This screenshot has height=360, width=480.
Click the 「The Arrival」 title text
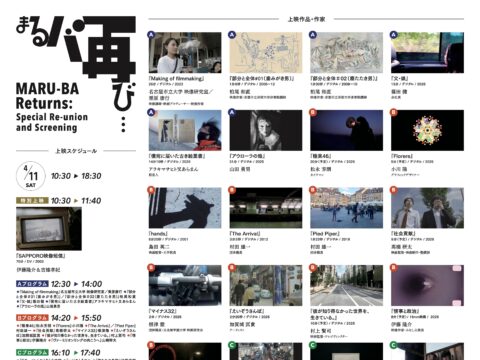[245, 234]
